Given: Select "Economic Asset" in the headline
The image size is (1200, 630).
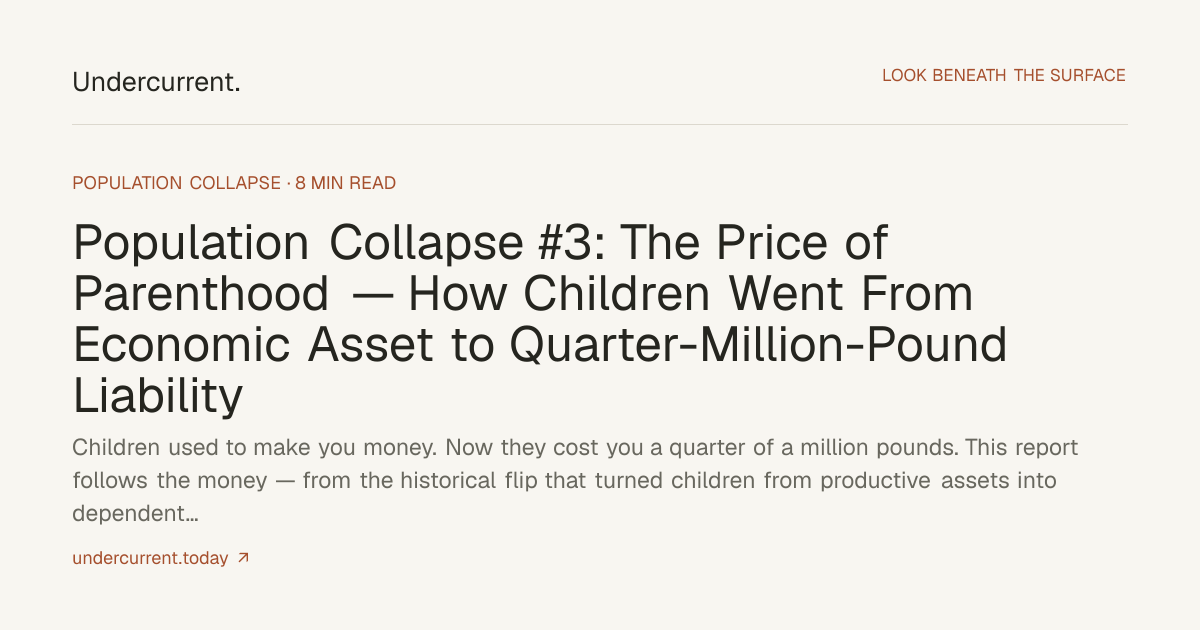Looking at the screenshot, I should tap(253, 345).
